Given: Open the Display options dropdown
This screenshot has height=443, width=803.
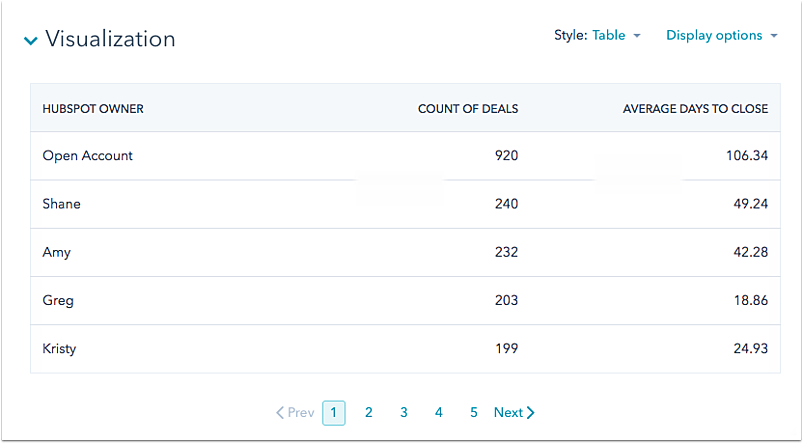Looking at the screenshot, I should click(x=721, y=35).
